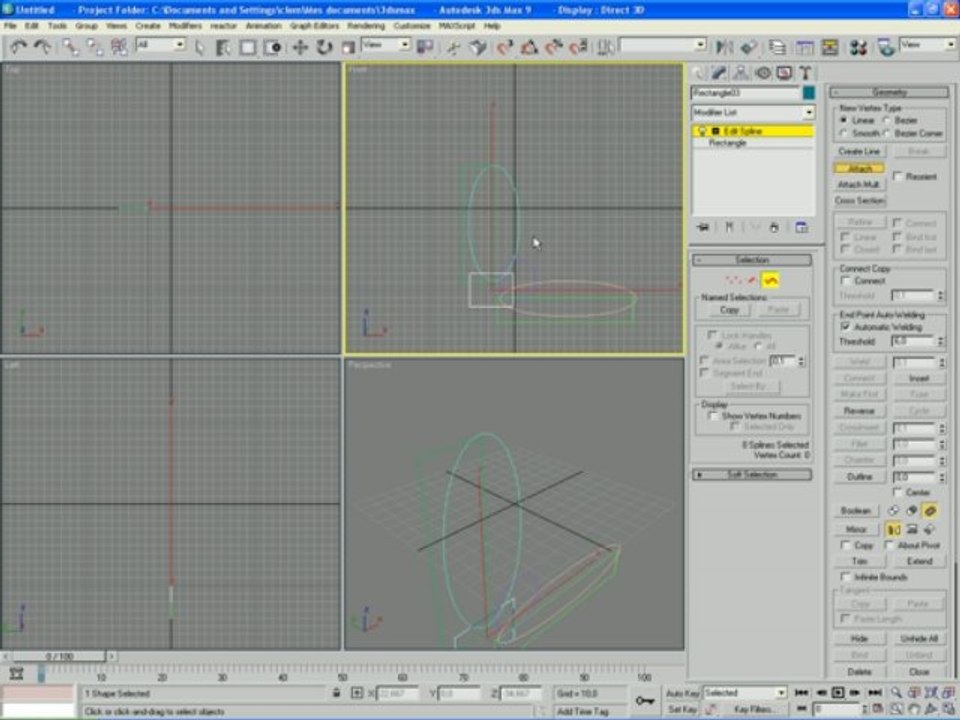Click the Configure Modifier Sets icon
Image resolution: width=960 pixels, height=720 pixels.
(x=801, y=227)
